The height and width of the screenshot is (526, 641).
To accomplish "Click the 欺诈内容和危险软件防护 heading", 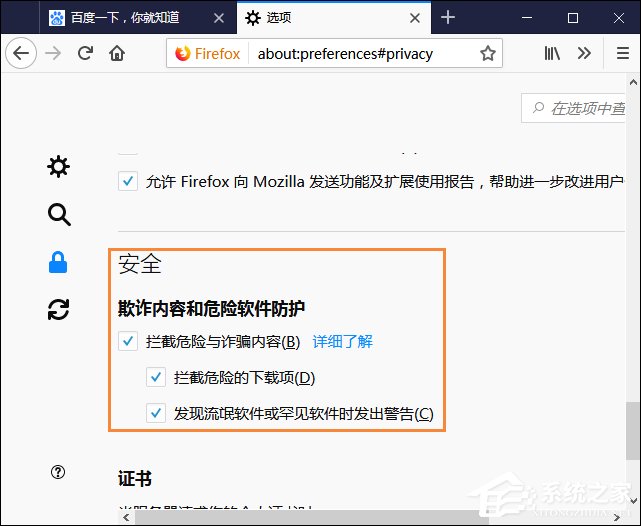I will [x=211, y=309].
